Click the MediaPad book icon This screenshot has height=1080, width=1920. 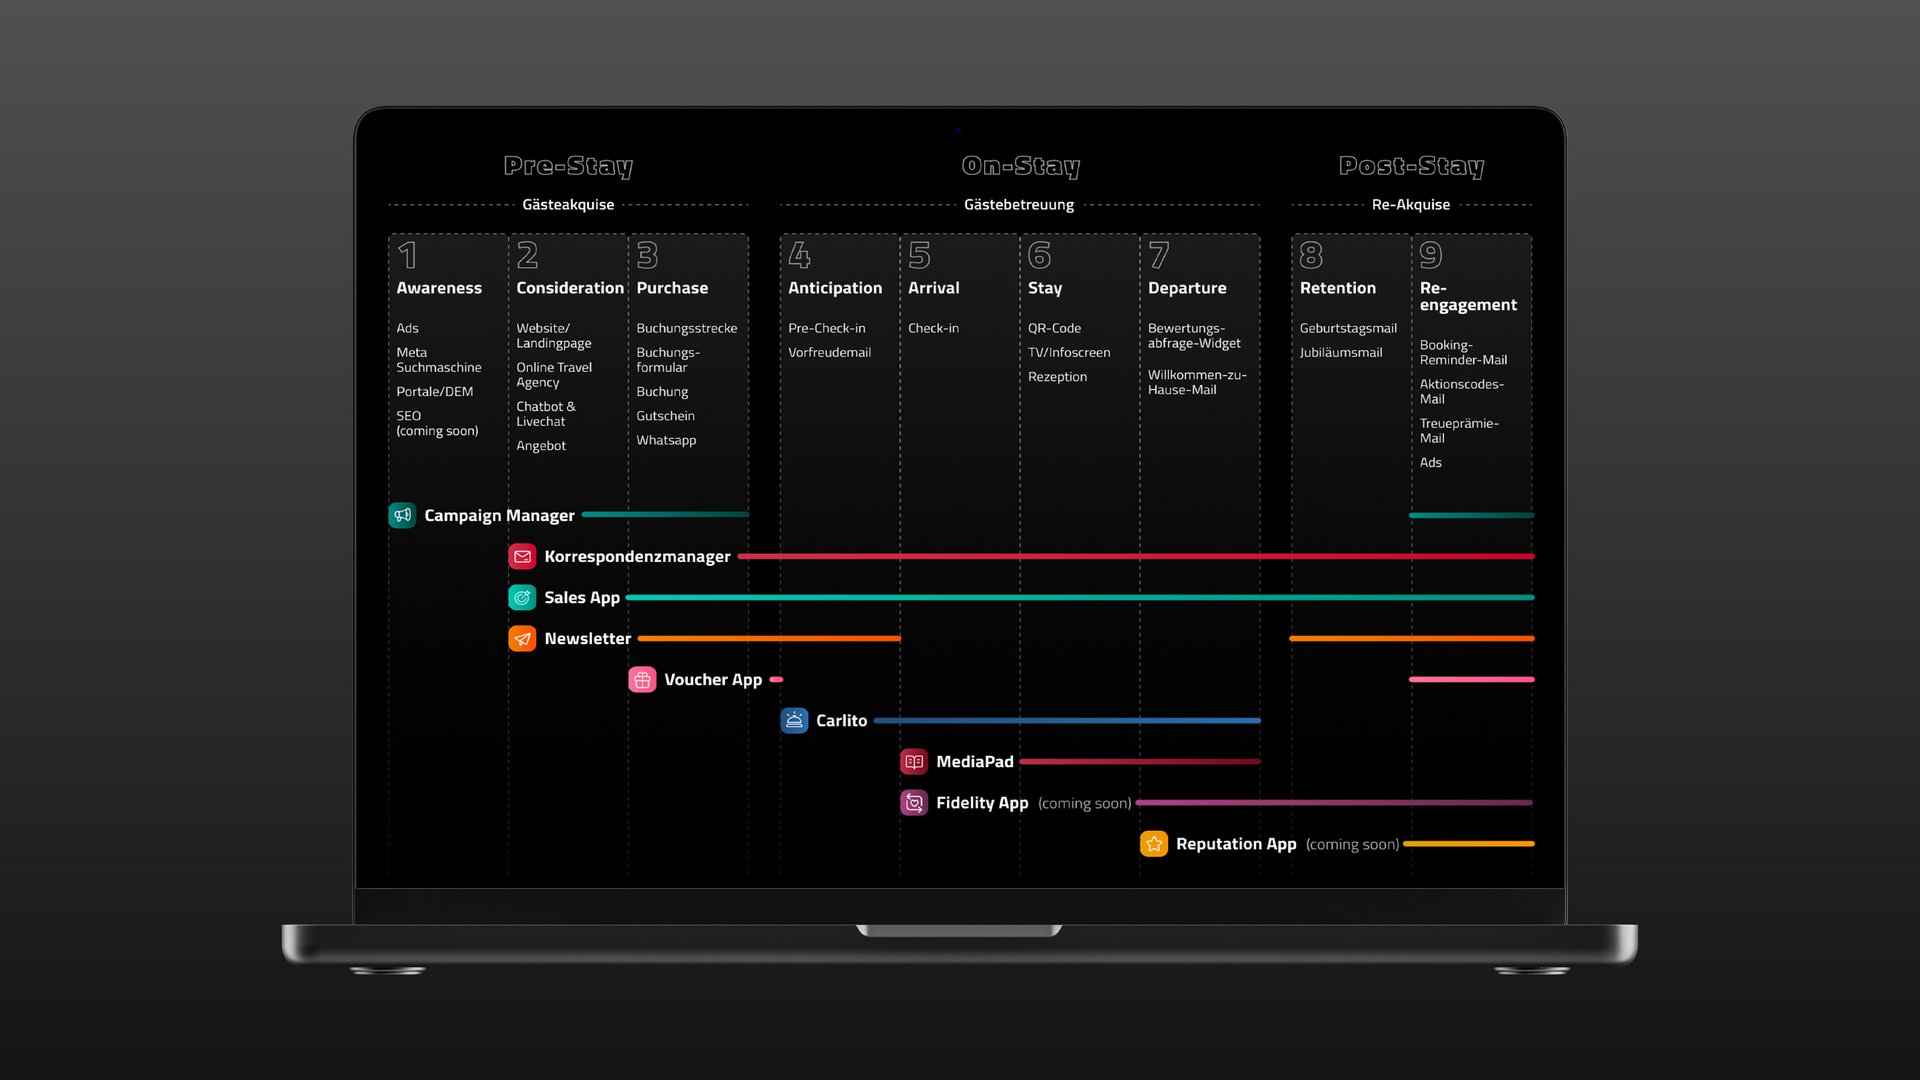click(x=914, y=762)
